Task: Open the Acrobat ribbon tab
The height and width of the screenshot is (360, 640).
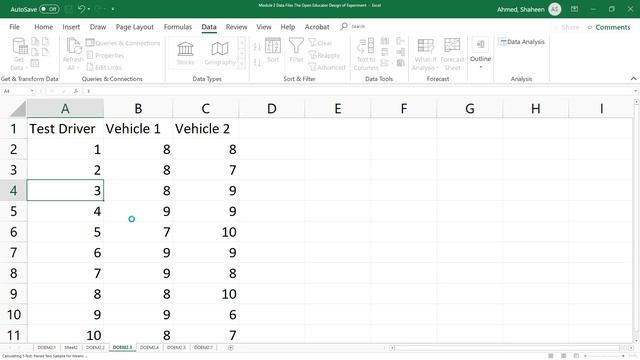Action: pos(317,27)
